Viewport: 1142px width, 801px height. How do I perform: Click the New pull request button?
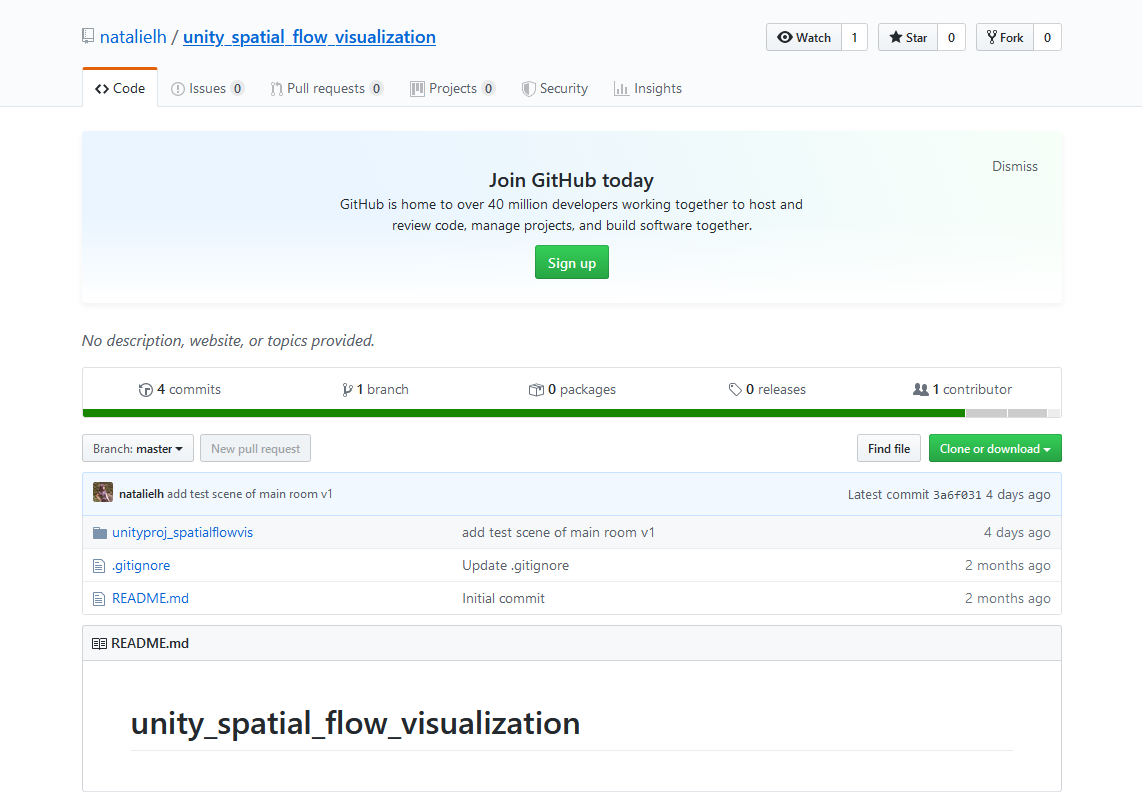click(x=256, y=449)
